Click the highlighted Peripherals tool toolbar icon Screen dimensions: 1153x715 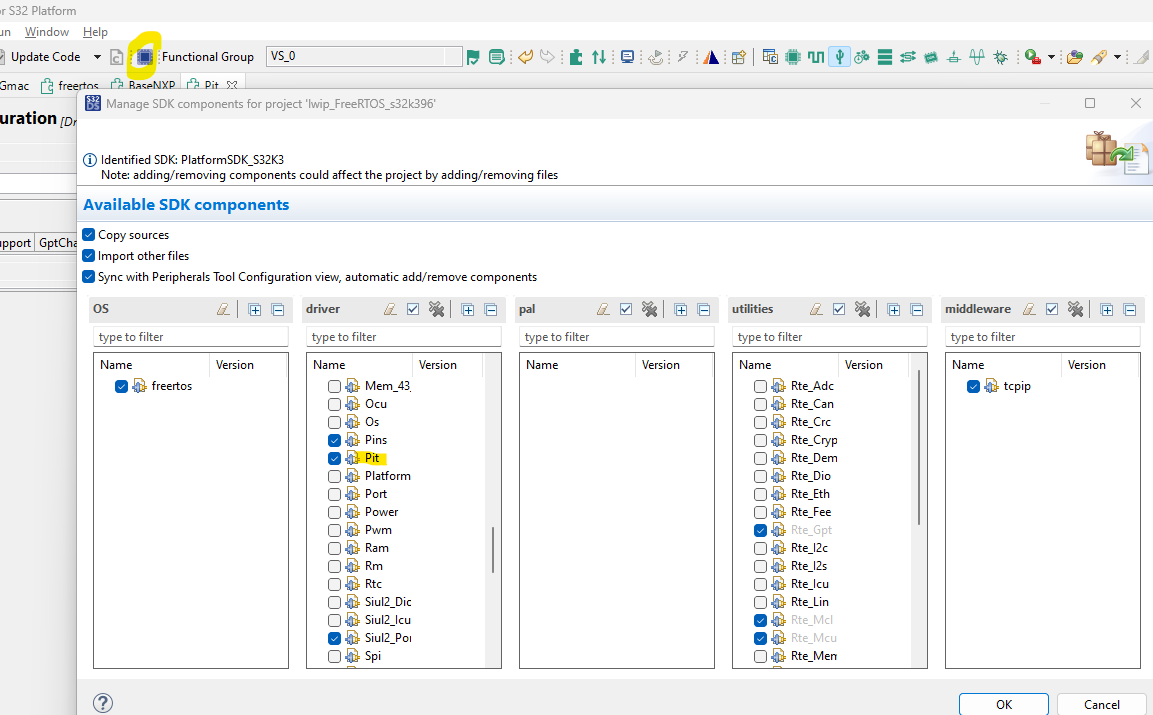[144, 56]
